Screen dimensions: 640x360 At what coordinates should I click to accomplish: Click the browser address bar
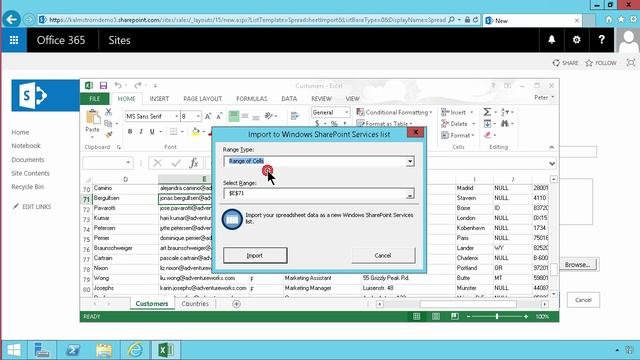tap(247, 20)
